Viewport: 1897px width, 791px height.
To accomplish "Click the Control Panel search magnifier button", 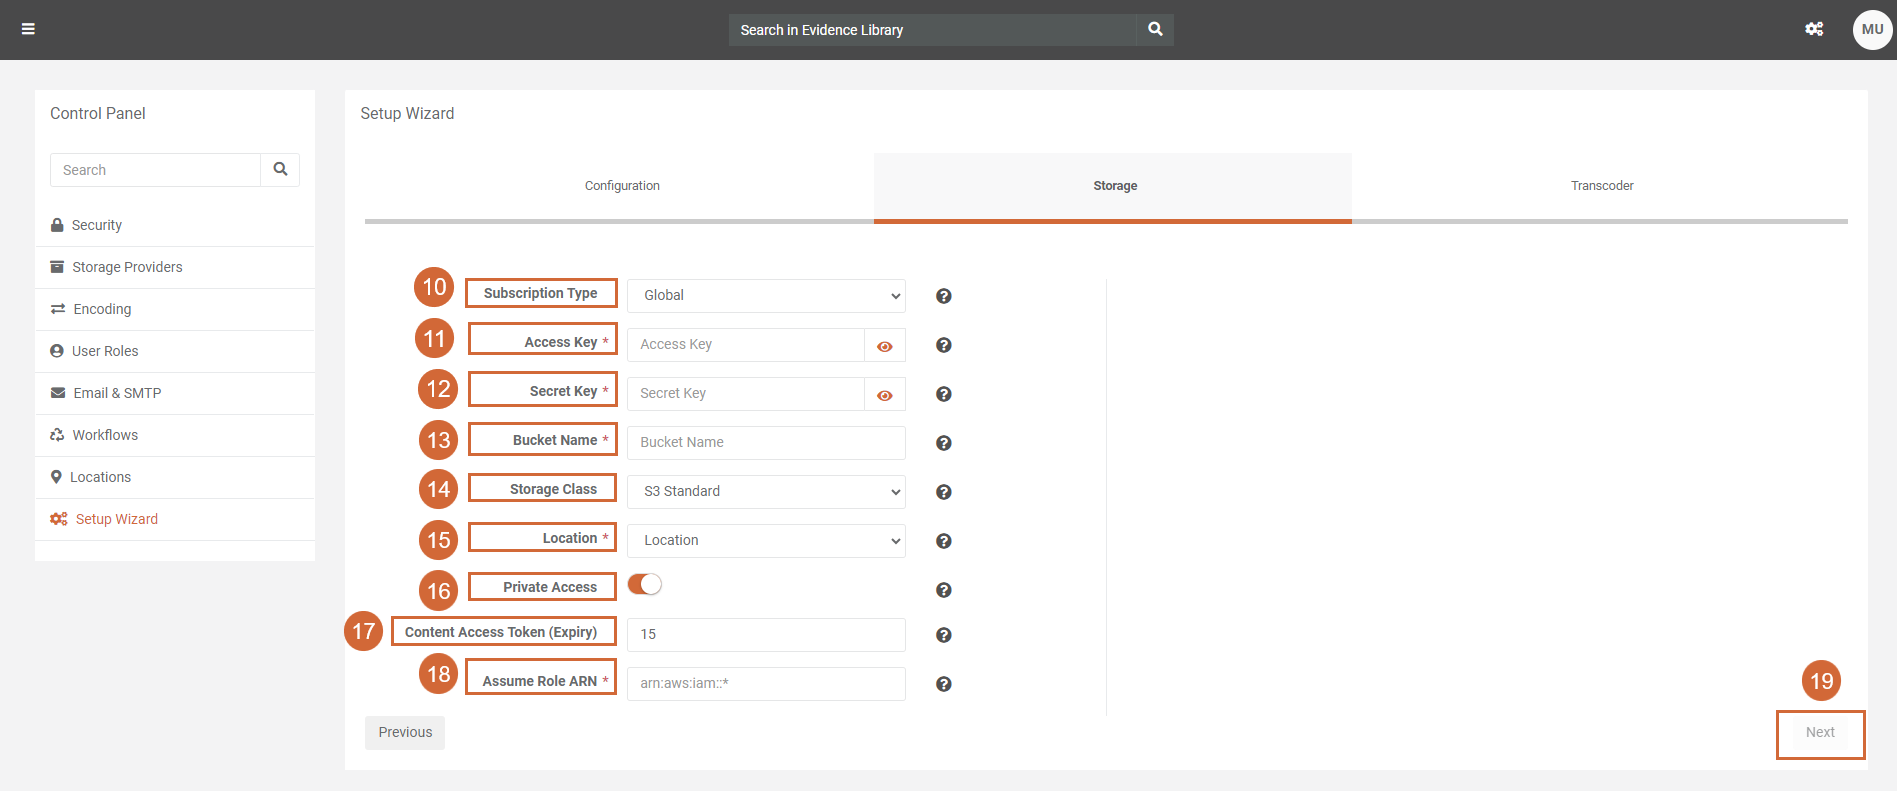I will tap(280, 170).
